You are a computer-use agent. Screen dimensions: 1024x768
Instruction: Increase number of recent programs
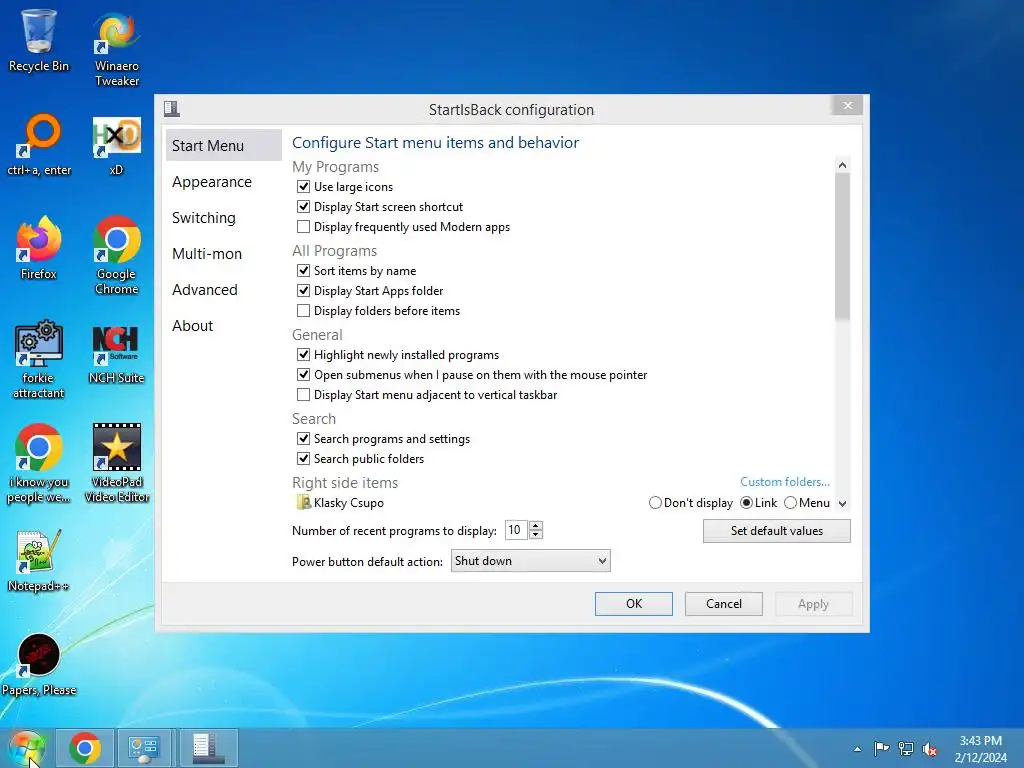(x=536, y=525)
